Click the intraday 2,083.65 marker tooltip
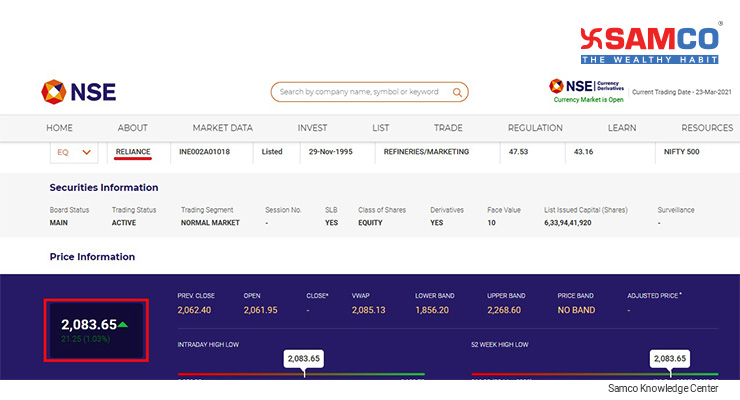 tap(303, 358)
